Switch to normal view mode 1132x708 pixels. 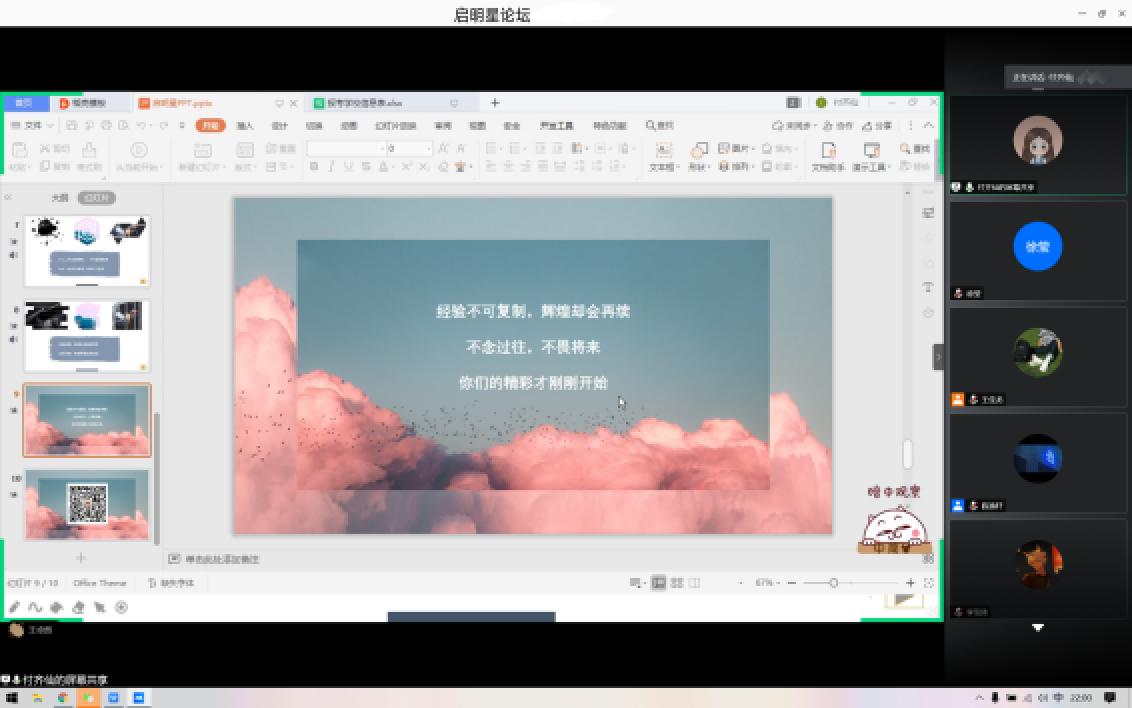coord(659,583)
